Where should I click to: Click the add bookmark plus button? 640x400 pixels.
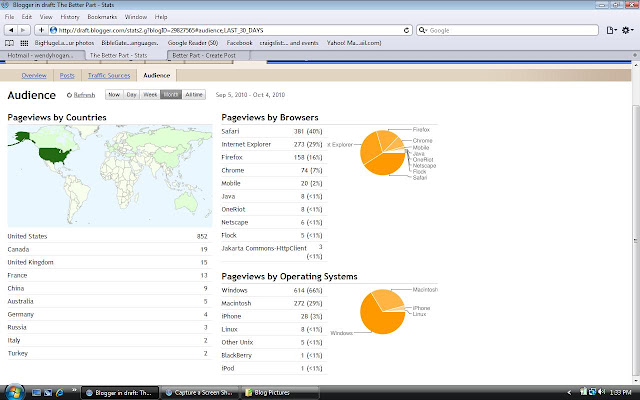[x=41, y=30]
